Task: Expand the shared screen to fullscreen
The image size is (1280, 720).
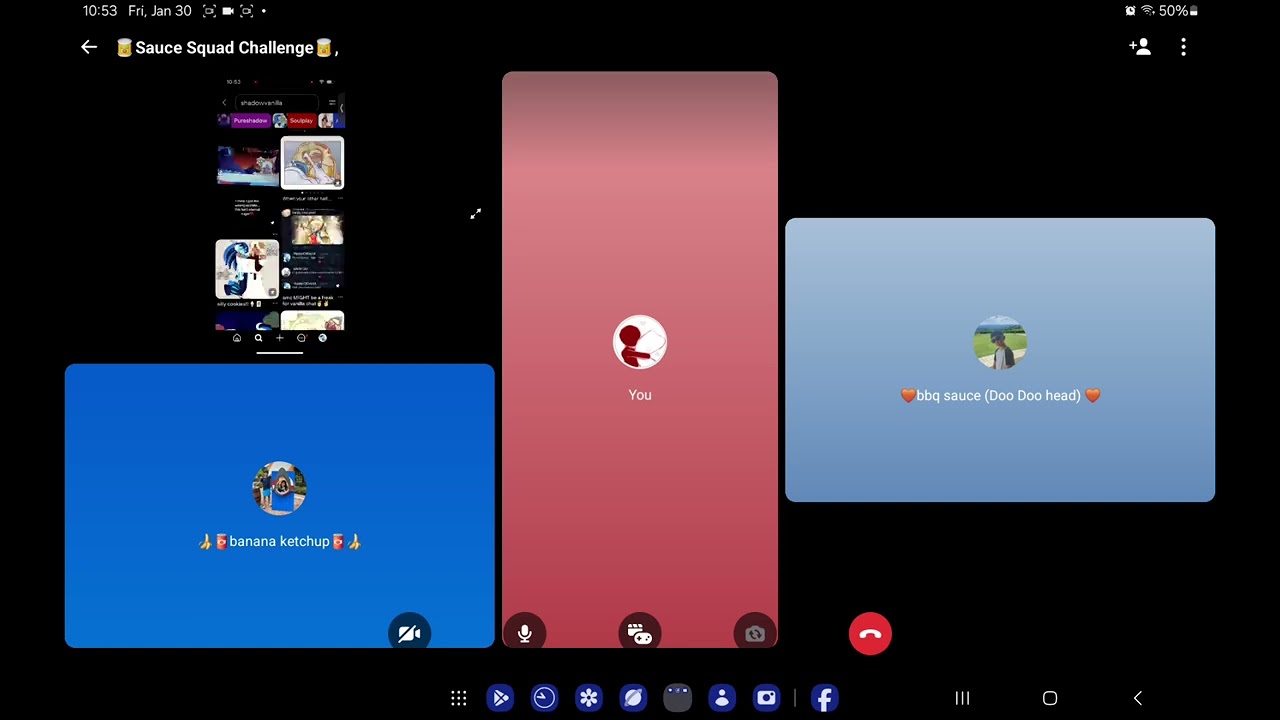Action: pyautogui.click(x=476, y=214)
